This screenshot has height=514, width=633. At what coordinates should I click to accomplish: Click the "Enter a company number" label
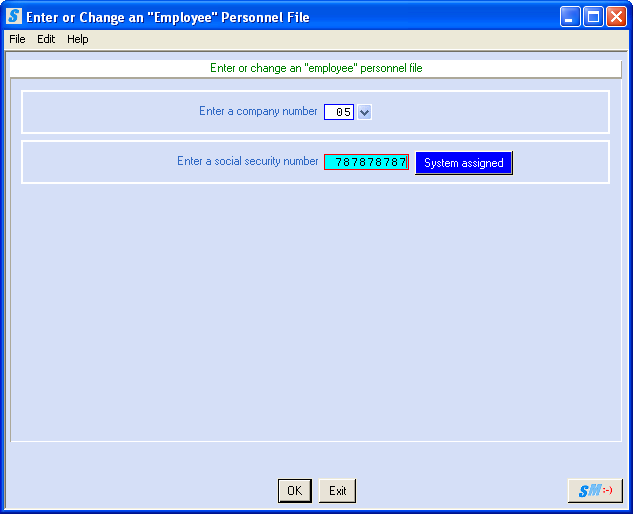click(258, 111)
